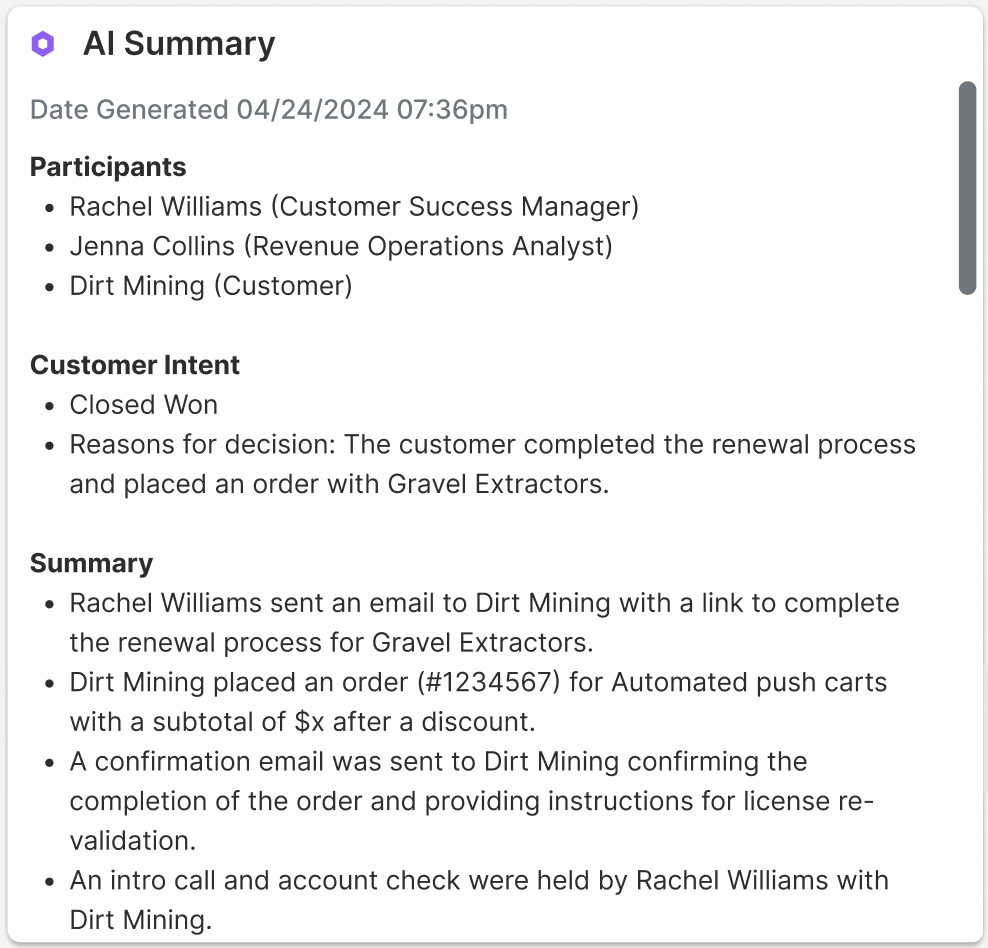The height and width of the screenshot is (948, 988).
Task: Select the renewal process email bullet
Action: [483, 622]
